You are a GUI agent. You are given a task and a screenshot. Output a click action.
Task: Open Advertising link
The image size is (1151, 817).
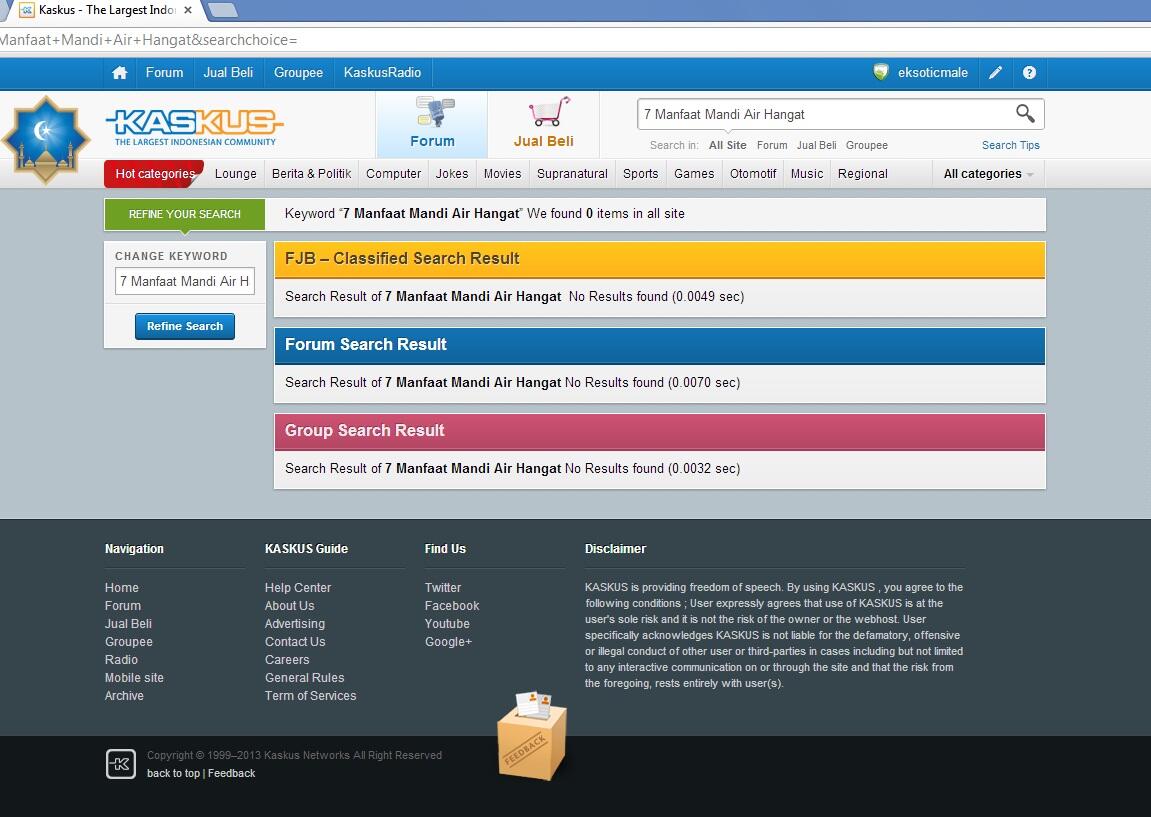[x=294, y=624]
